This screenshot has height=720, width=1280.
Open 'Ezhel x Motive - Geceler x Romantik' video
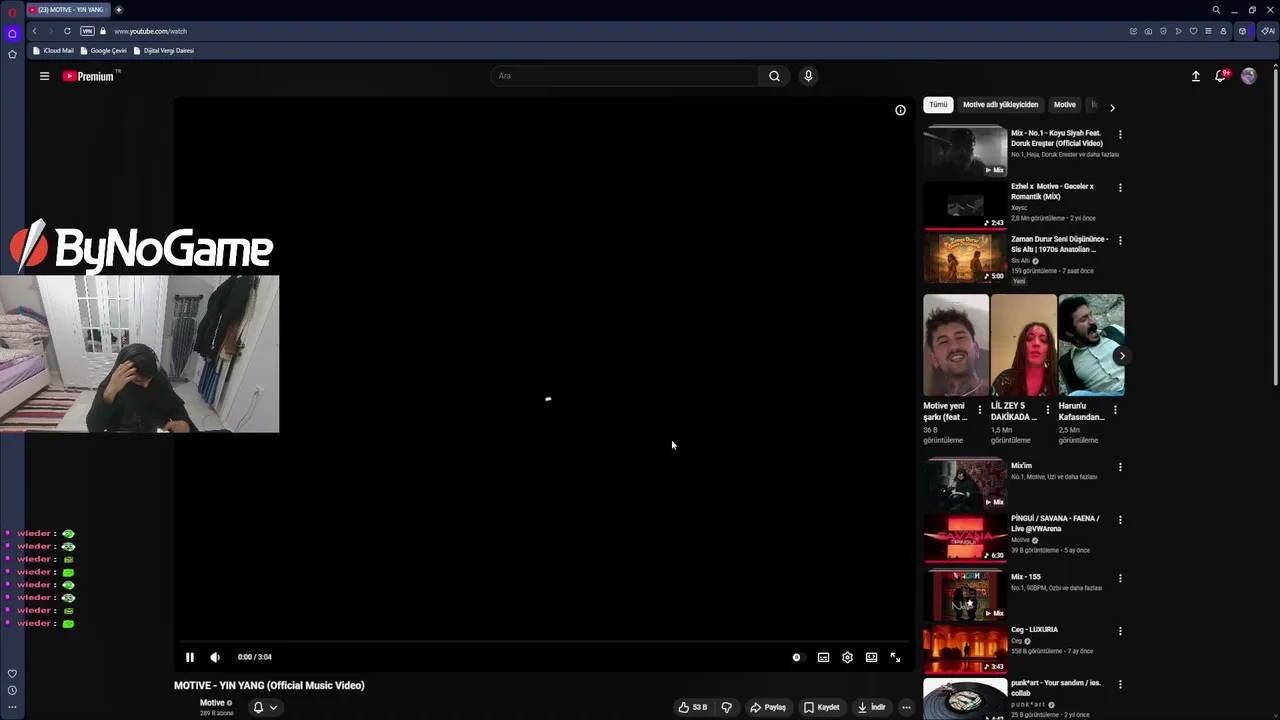tap(965, 204)
